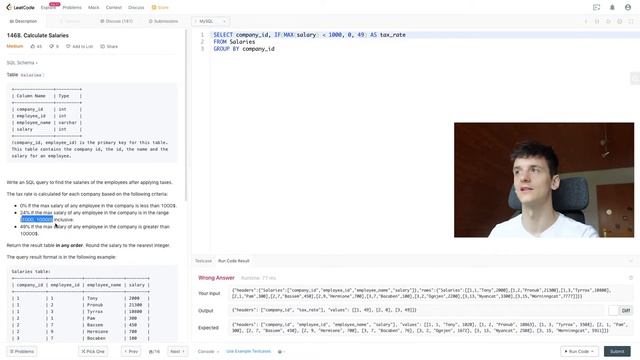The image size is (640, 360).
Task: Like the problem with thumbs-up icon
Action: pyautogui.click(x=36, y=47)
